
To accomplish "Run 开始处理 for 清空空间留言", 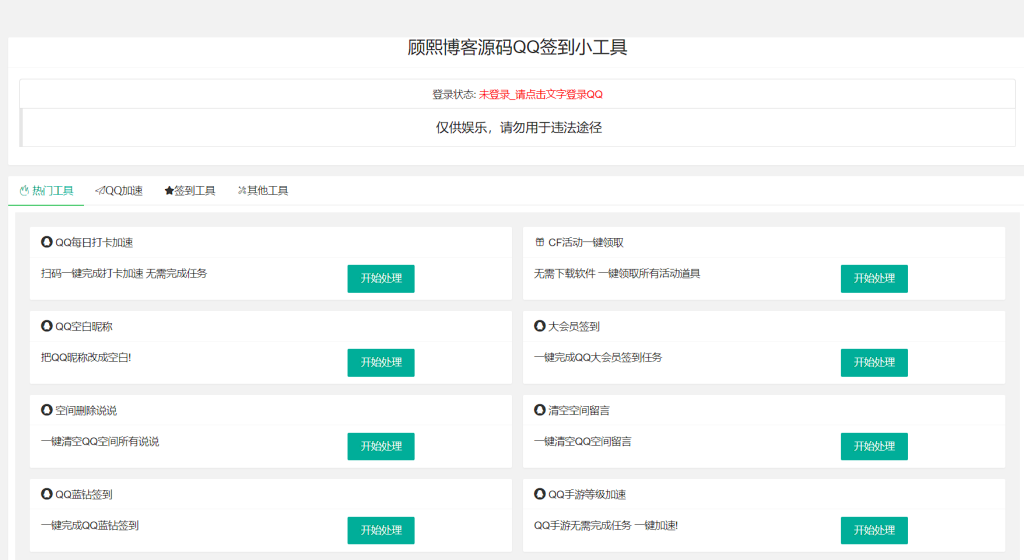I will pos(874,446).
